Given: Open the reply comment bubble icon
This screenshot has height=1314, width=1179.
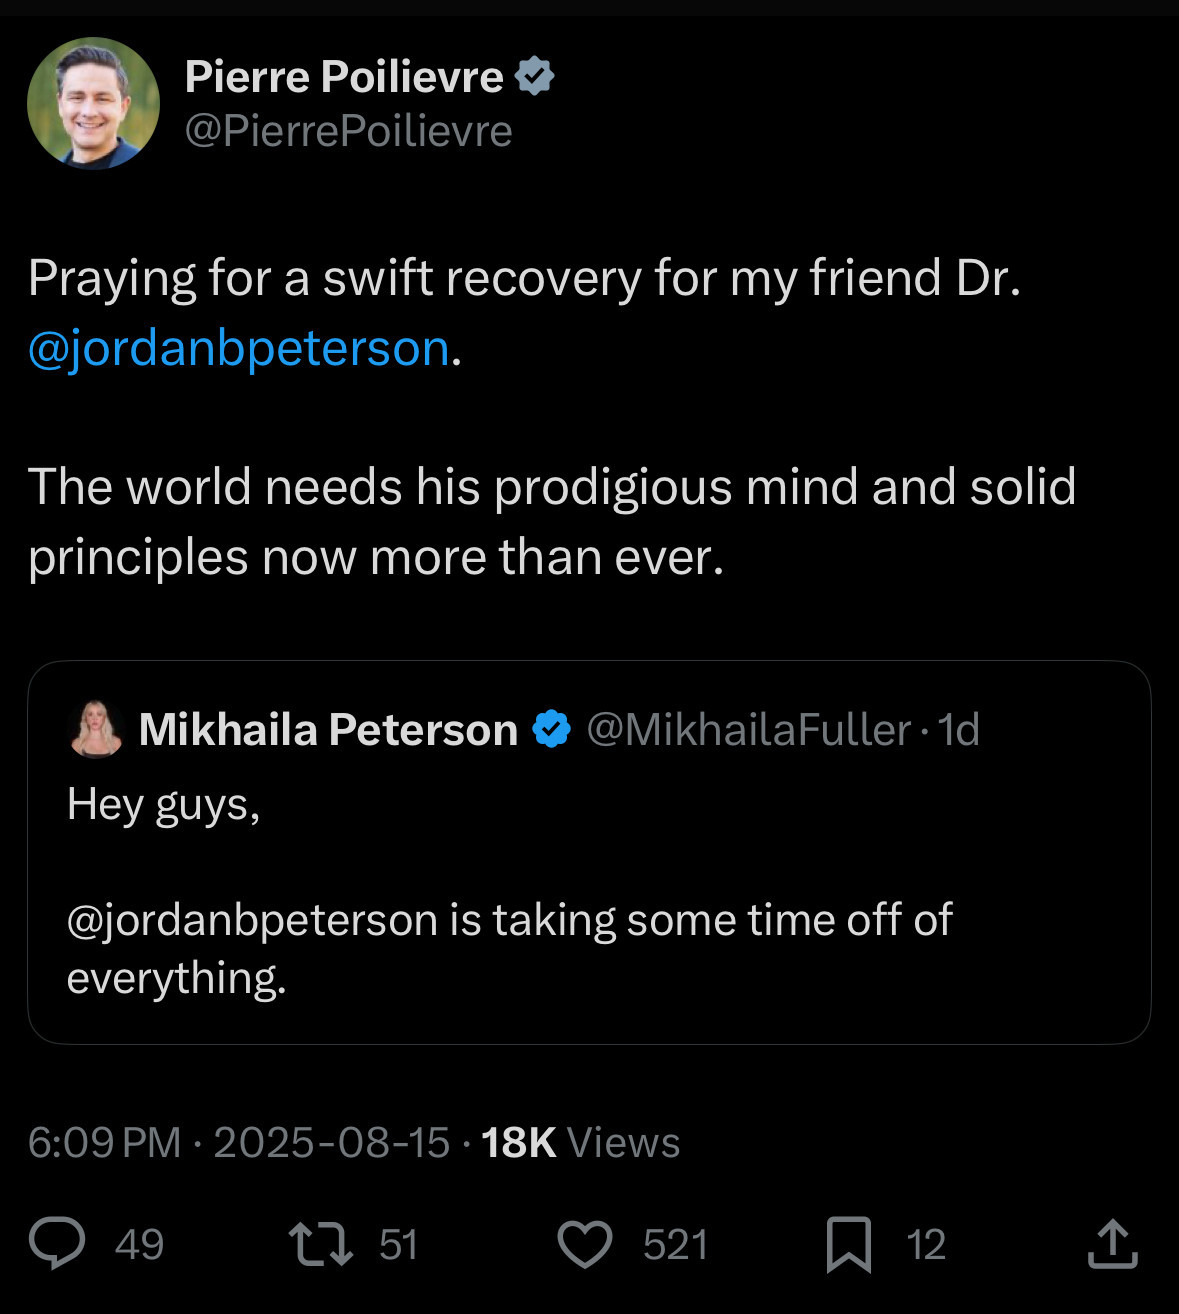Looking at the screenshot, I should 57,1244.
